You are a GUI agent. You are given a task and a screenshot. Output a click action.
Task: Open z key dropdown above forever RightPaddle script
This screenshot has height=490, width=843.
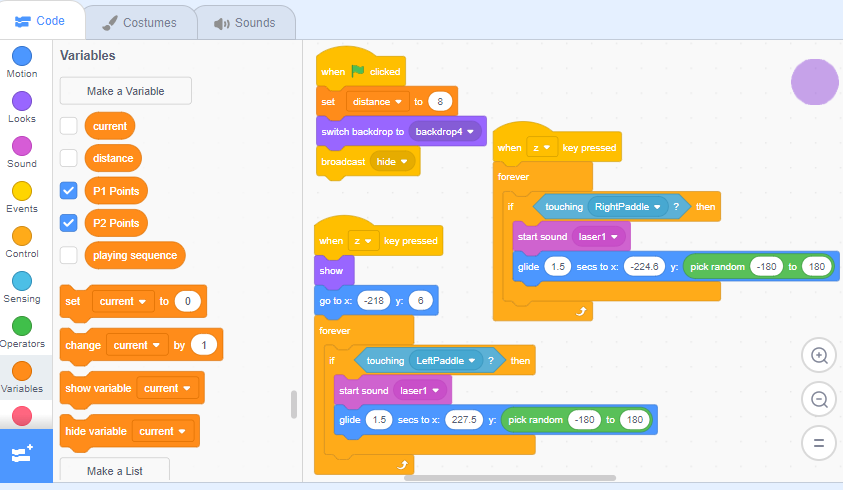(541, 147)
